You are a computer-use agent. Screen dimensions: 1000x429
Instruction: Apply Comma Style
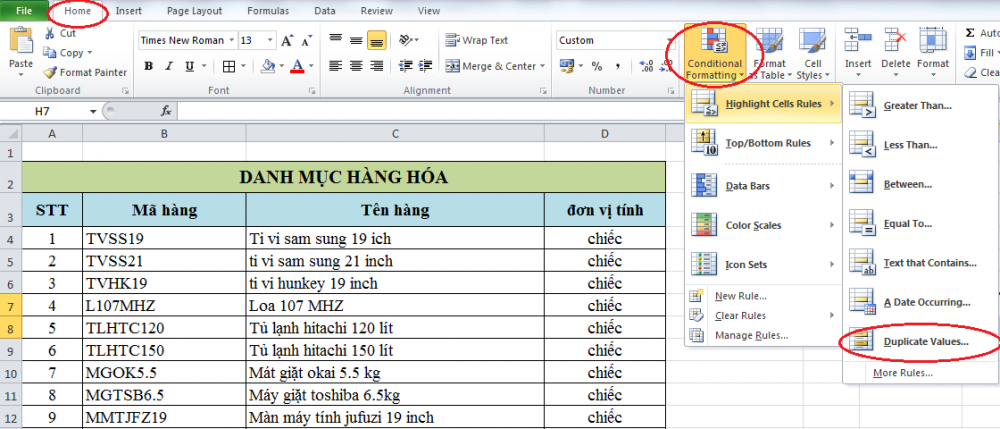tap(617, 66)
